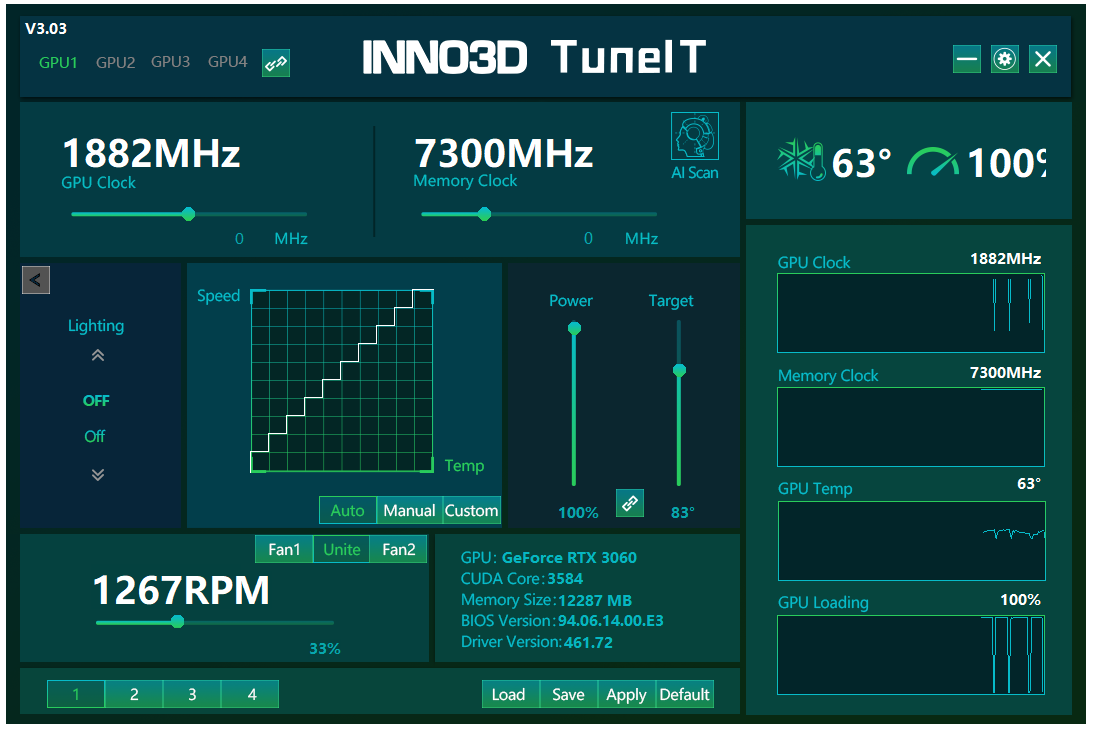The image size is (1093, 730).
Task: Click the GeForce RTX 3060 GPU name
Action: coord(569,558)
